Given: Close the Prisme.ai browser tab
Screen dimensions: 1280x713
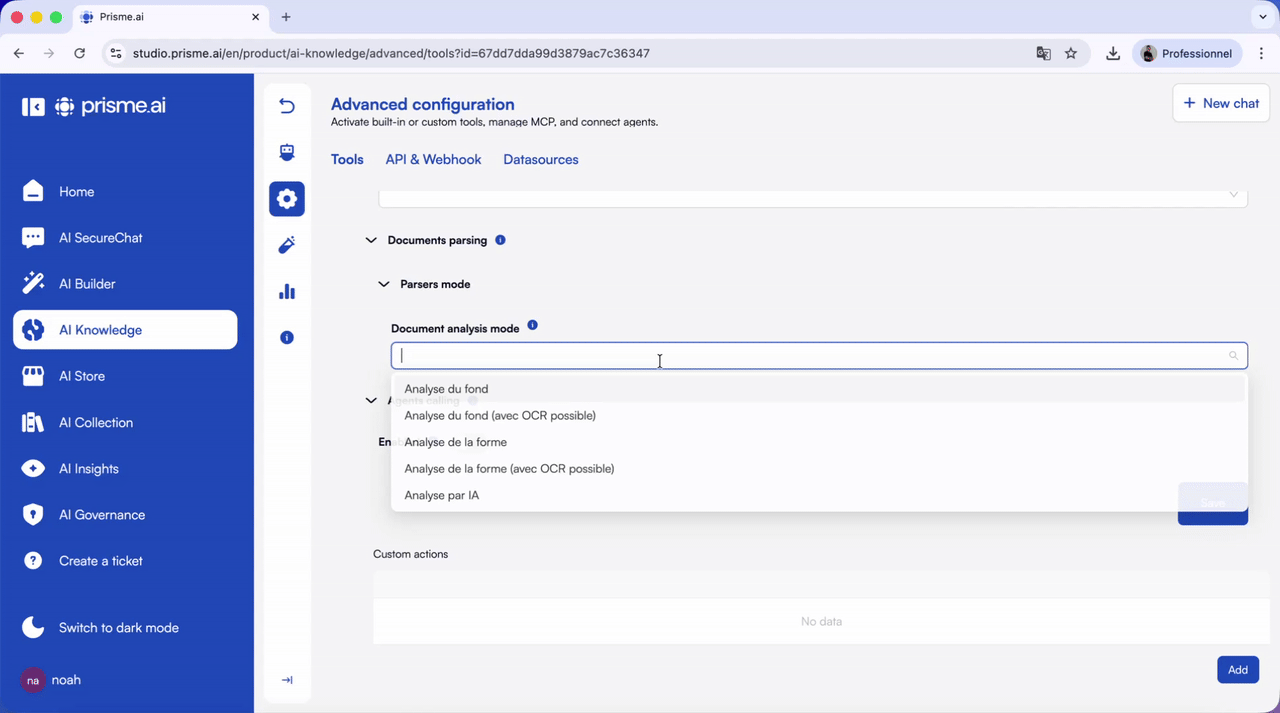Looking at the screenshot, I should [x=255, y=17].
